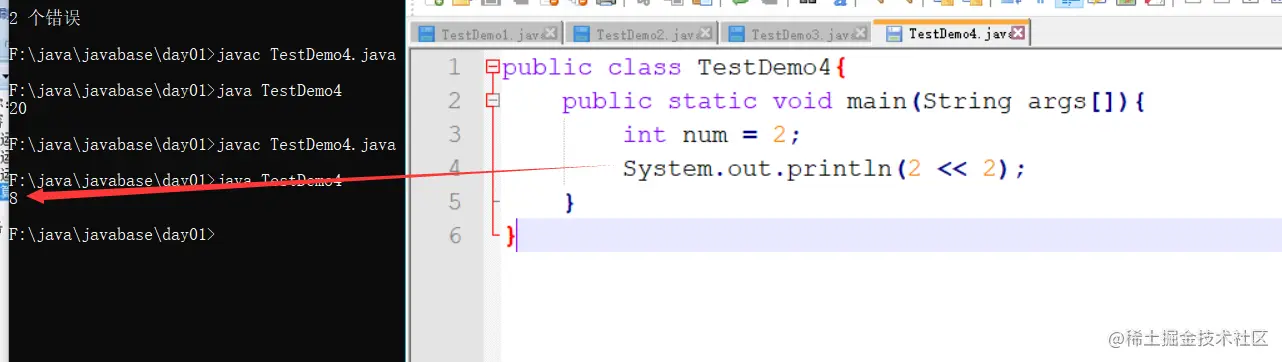Close the TestDemo2.java tab
Image resolution: width=1282 pixels, height=362 pixels.
[x=705, y=34]
